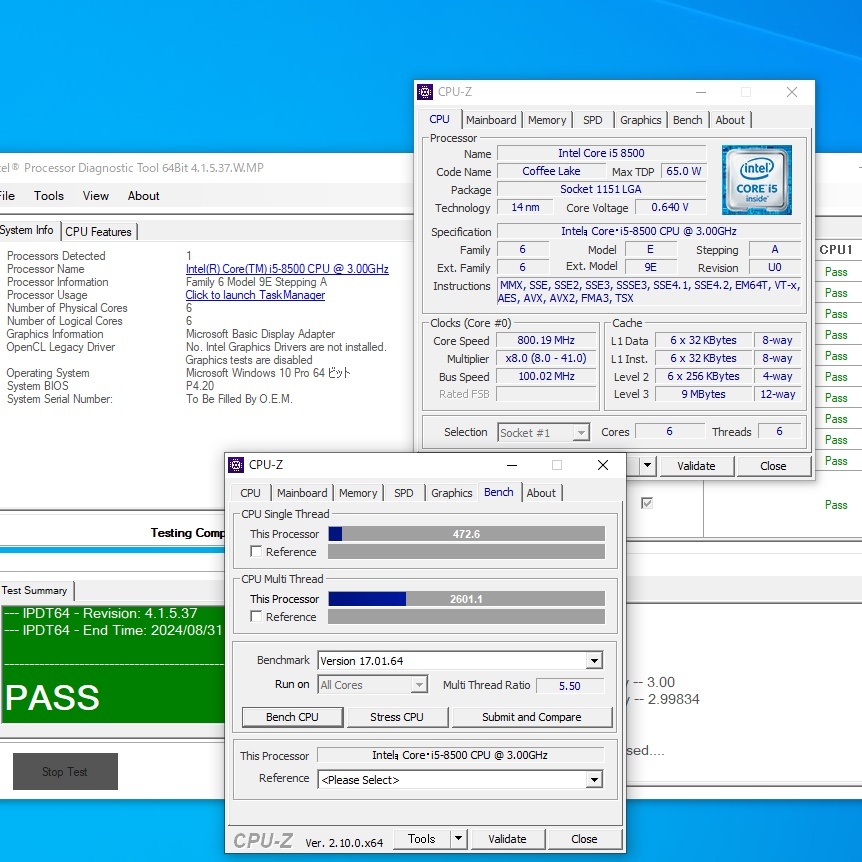Open the Tools menu in Processor Diagnostic Tool
Screen dimensions: 862x862
click(48, 196)
